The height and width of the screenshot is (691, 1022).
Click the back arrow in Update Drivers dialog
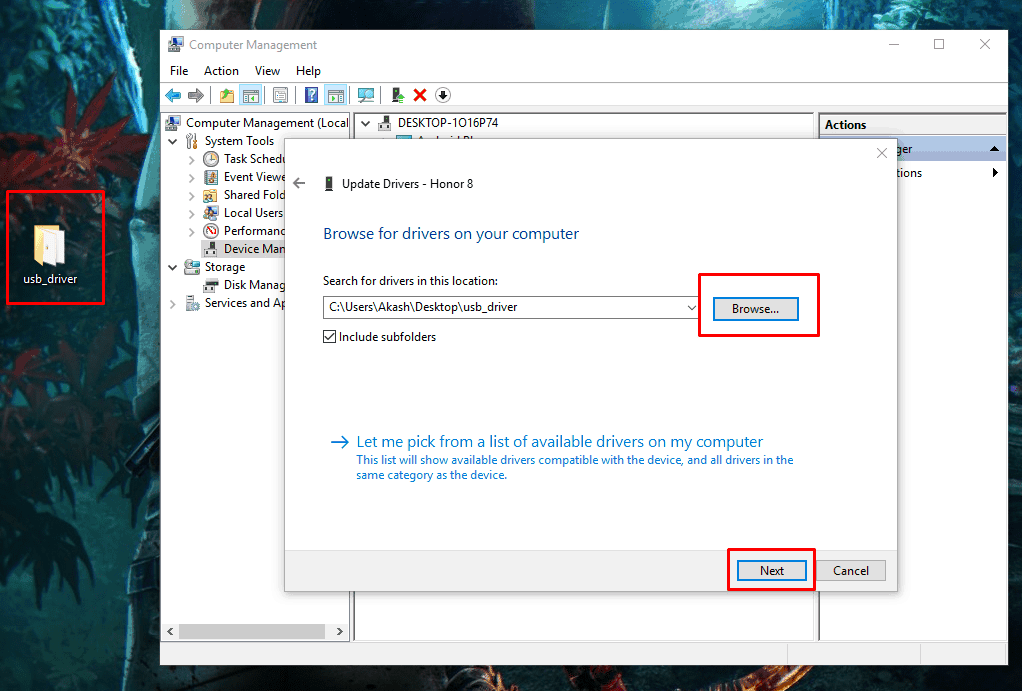299,183
